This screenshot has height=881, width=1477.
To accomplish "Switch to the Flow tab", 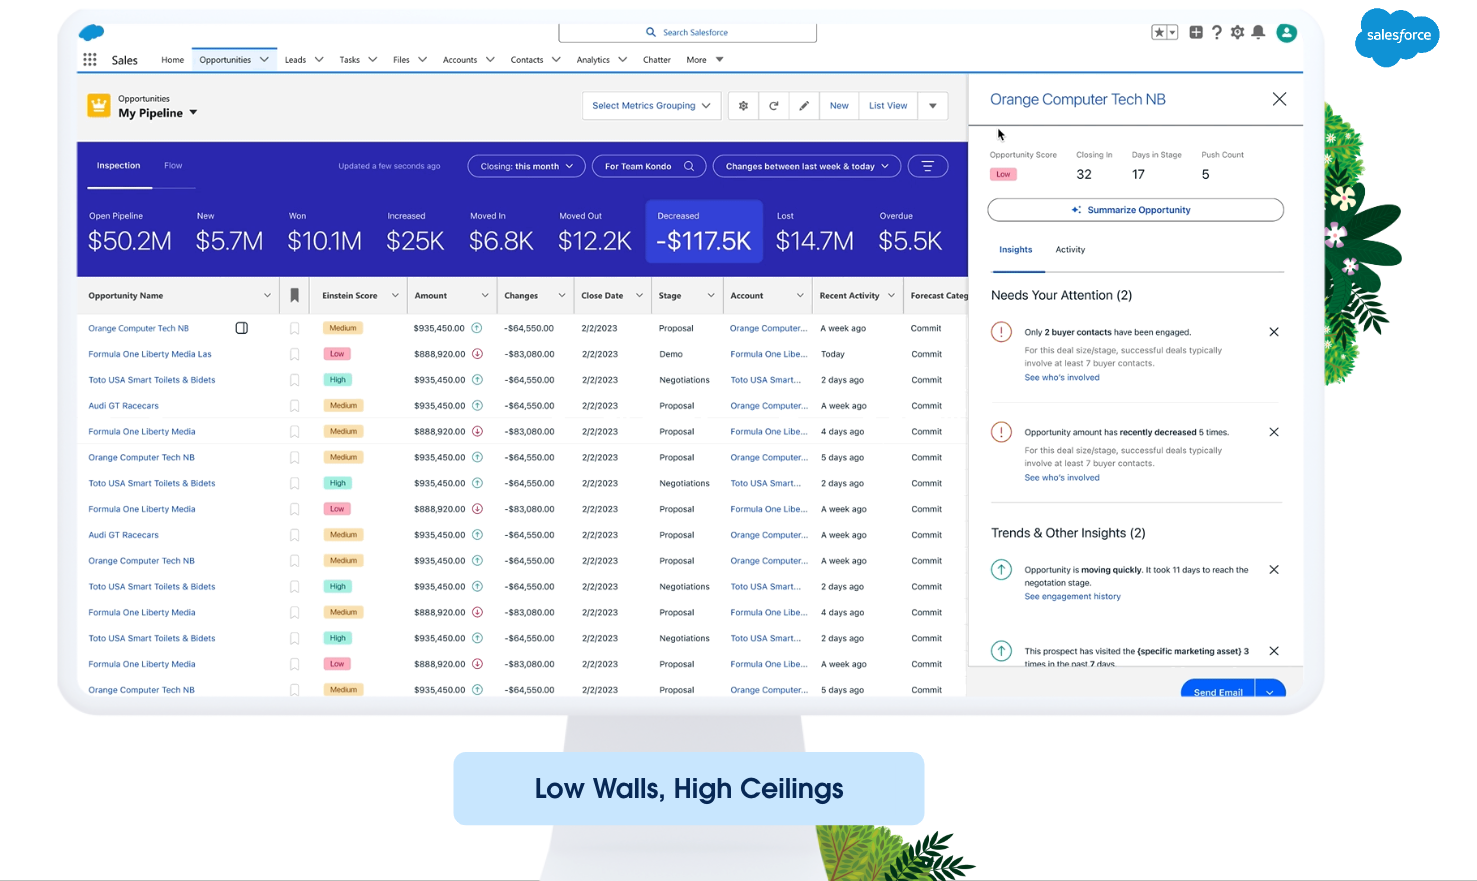I will (x=173, y=166).
